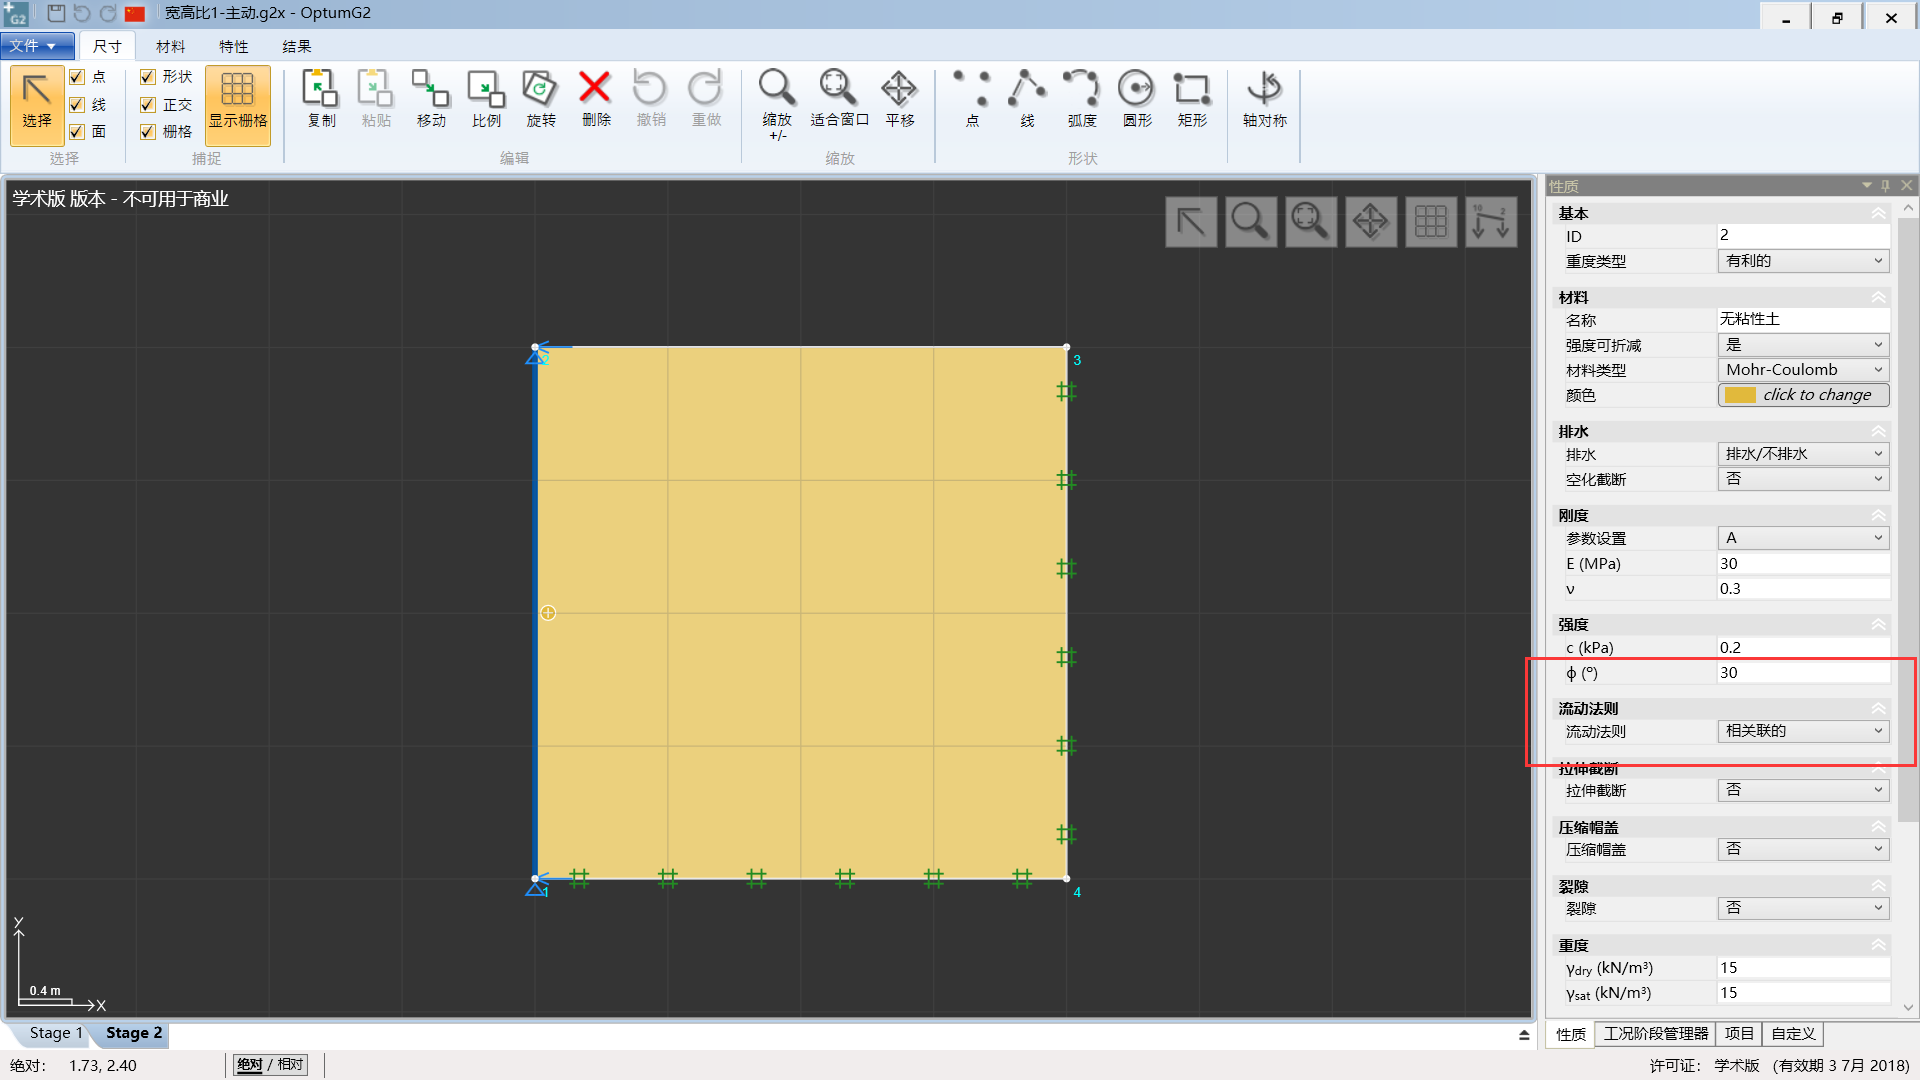This screenshot has width=1920, height=1080.
Task: Select the 线 line shape tool
Action: (1027, 100)
